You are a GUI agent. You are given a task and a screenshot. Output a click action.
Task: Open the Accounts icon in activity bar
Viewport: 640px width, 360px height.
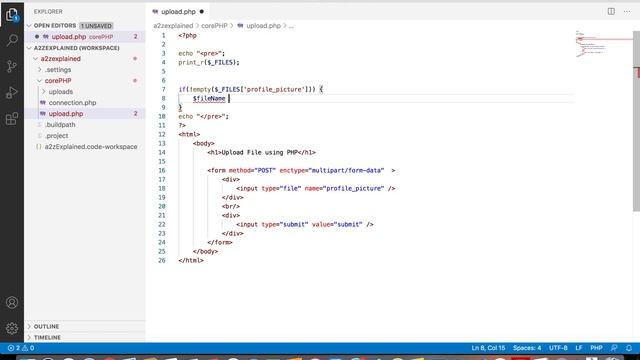point(12,302)
